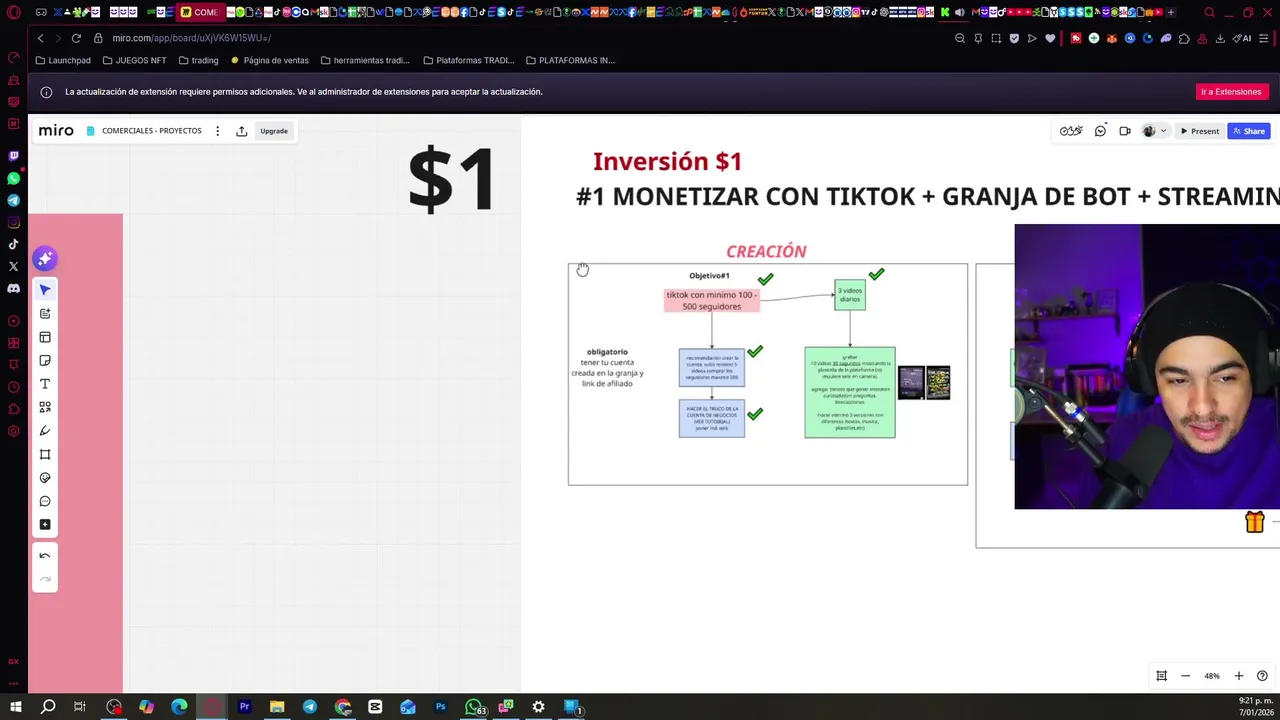This screenshot has width=1280, height=720.
Task: Select the pink tiktok con minimo 100-500 seguidores note
Action: (712, 301)
